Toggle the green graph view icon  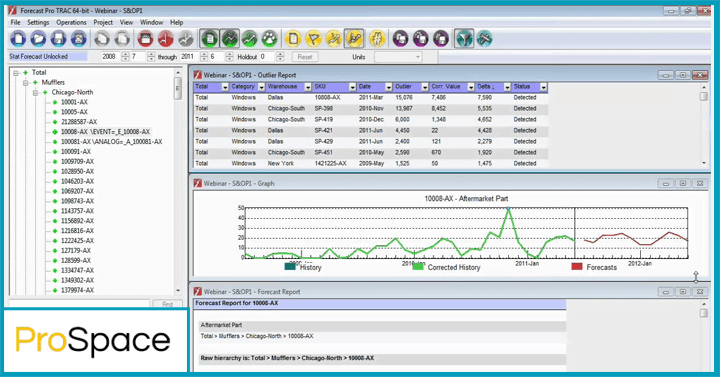coord(230,39)
